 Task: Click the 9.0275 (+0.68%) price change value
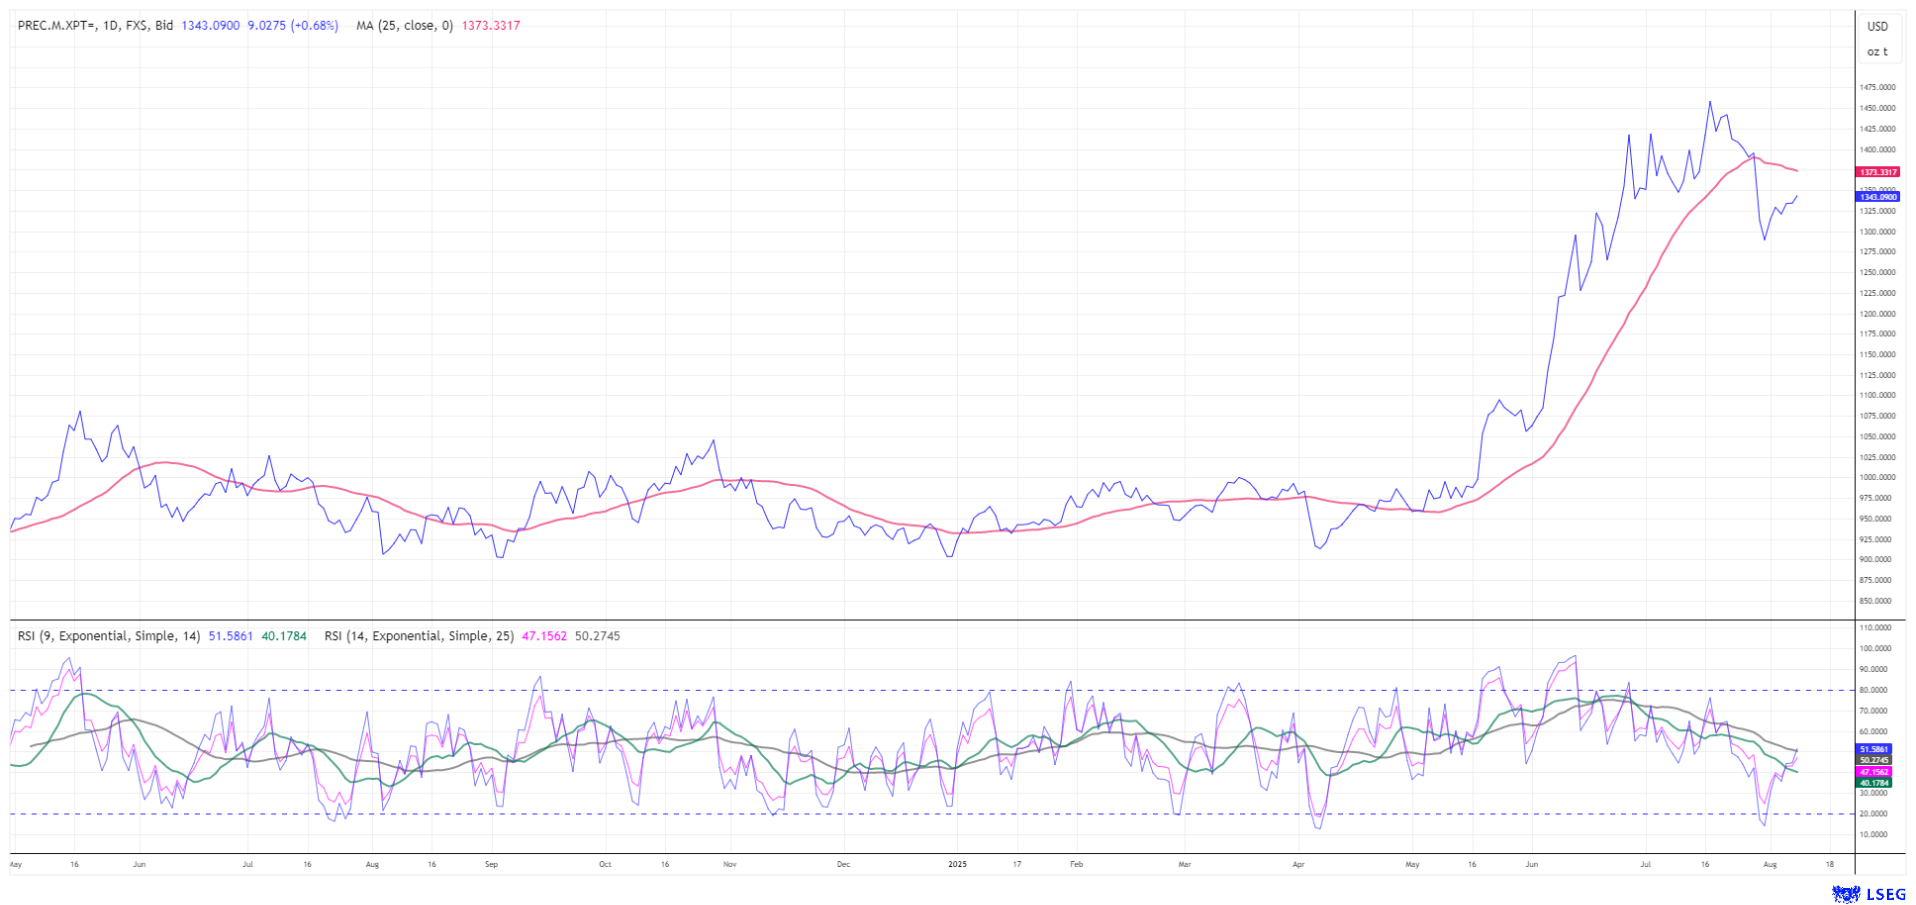tap(292, 26)
